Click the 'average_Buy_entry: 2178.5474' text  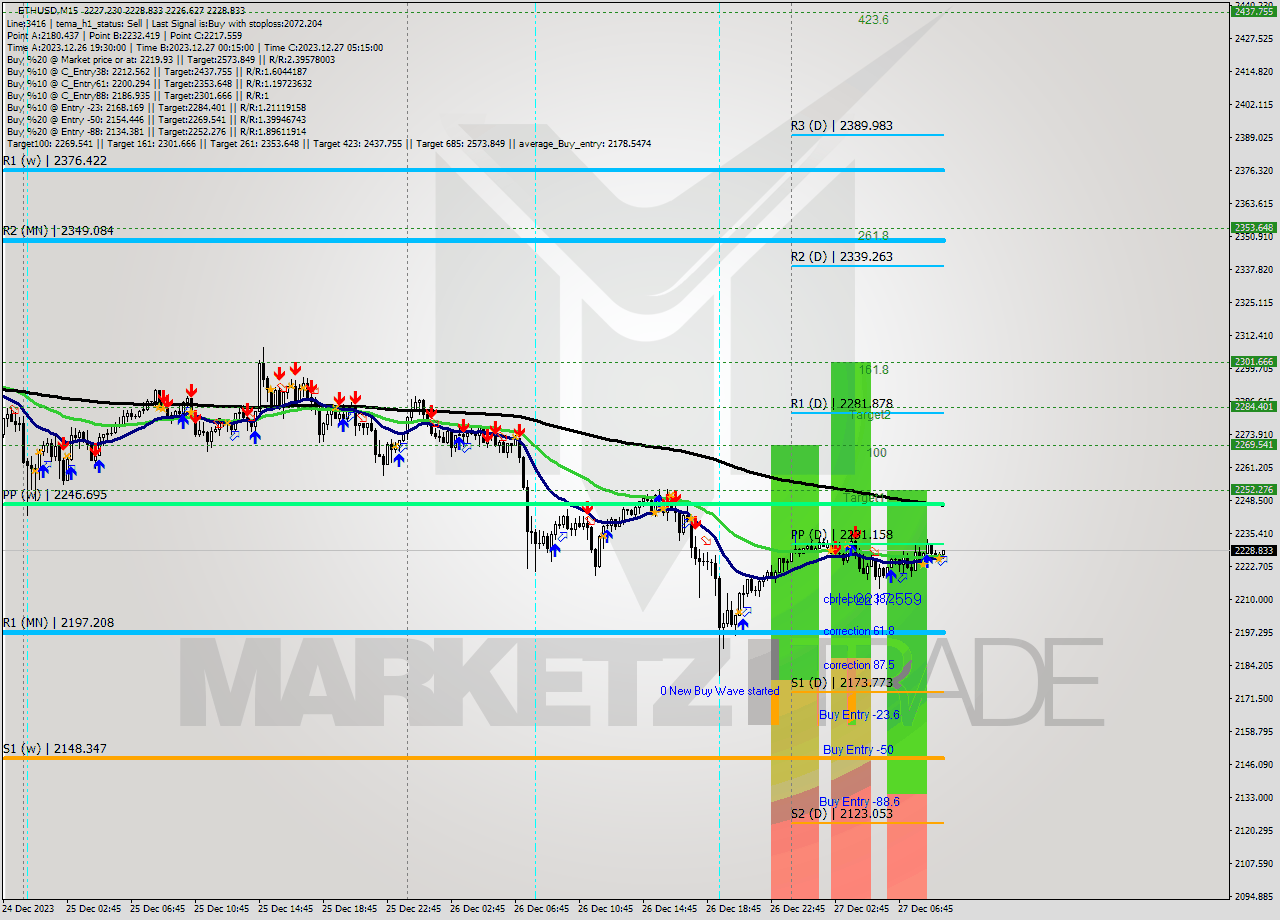tap(585, 144)
